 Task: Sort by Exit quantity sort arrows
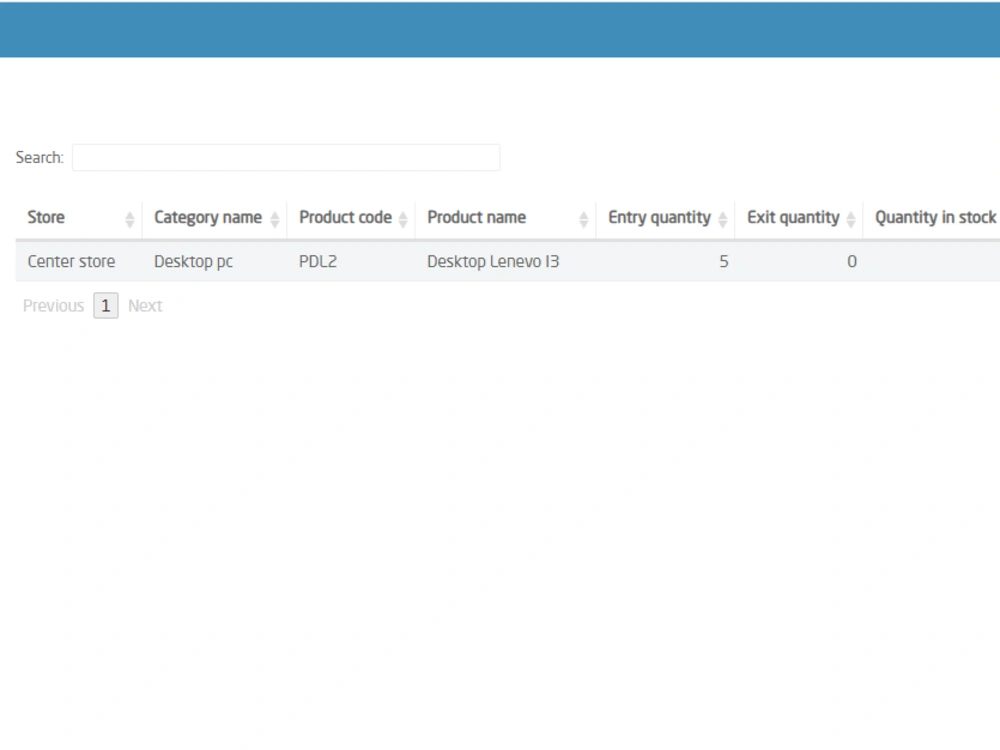coord(851,219)
